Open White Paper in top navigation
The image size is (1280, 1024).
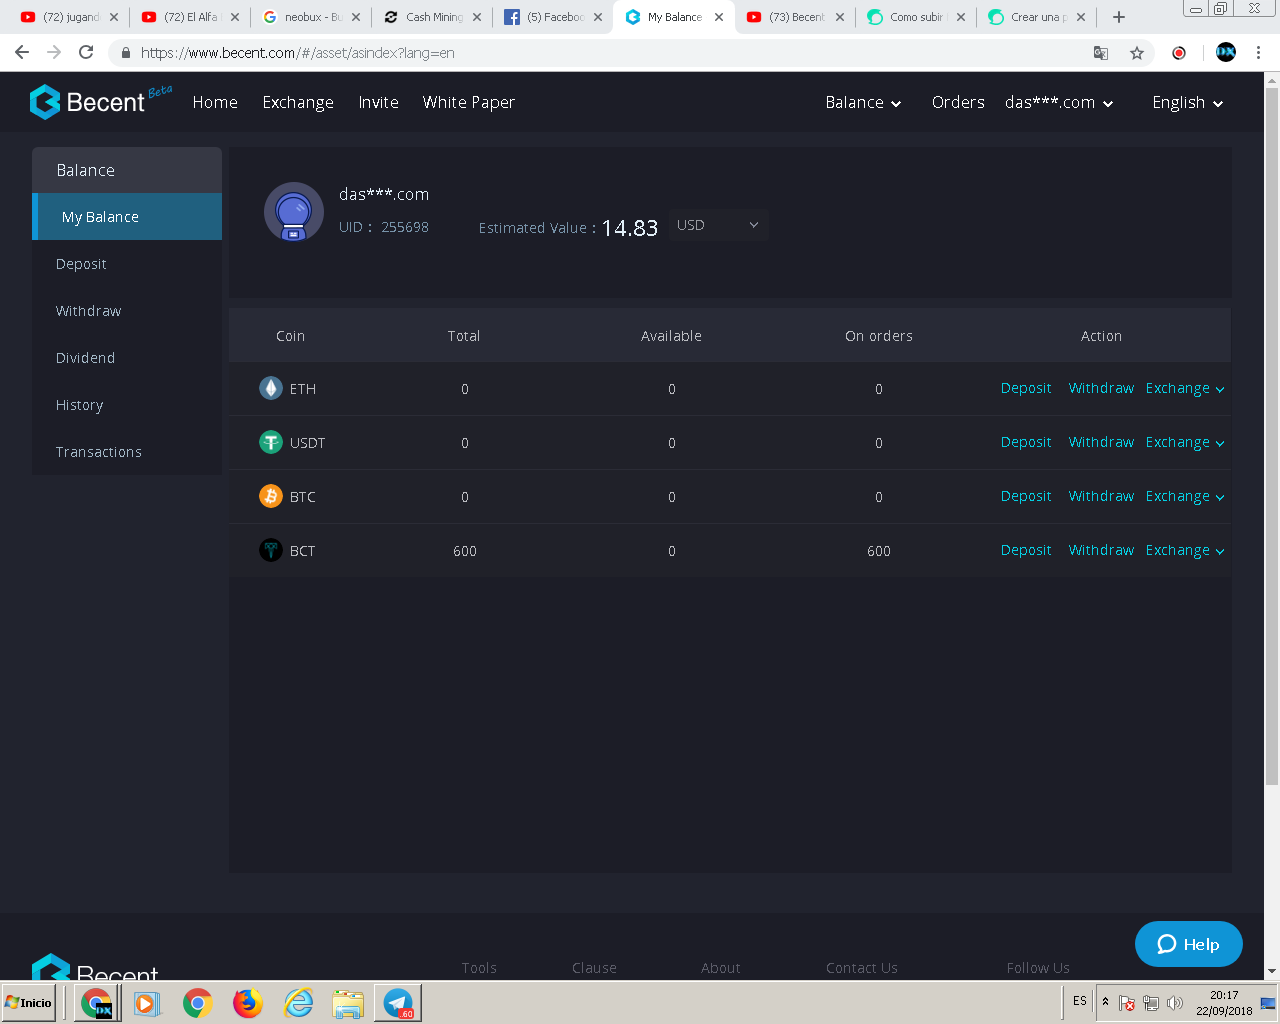coord(469,102)
